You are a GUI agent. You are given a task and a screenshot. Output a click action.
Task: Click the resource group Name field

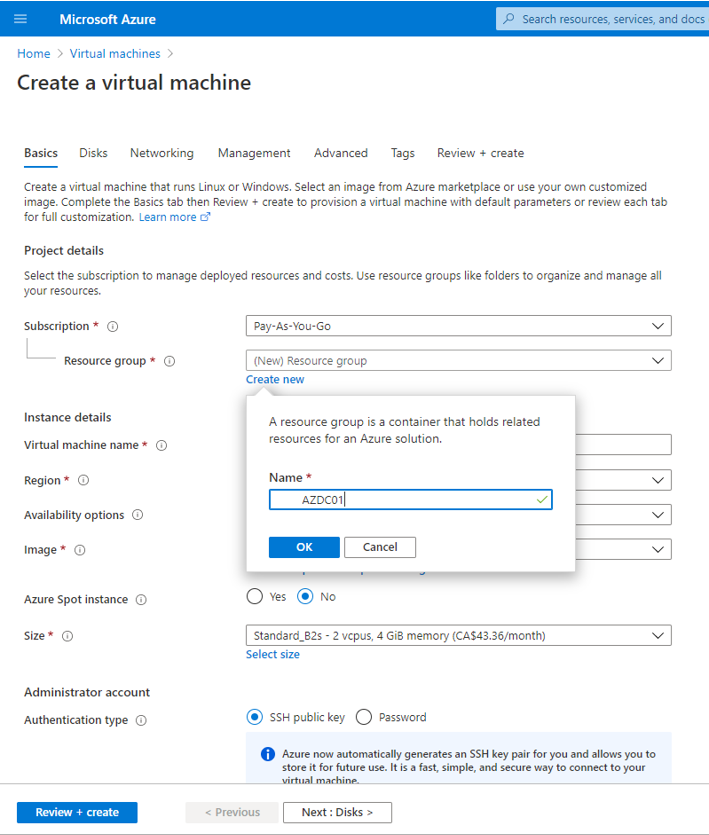pyautogui.click(x=411, y=500)
